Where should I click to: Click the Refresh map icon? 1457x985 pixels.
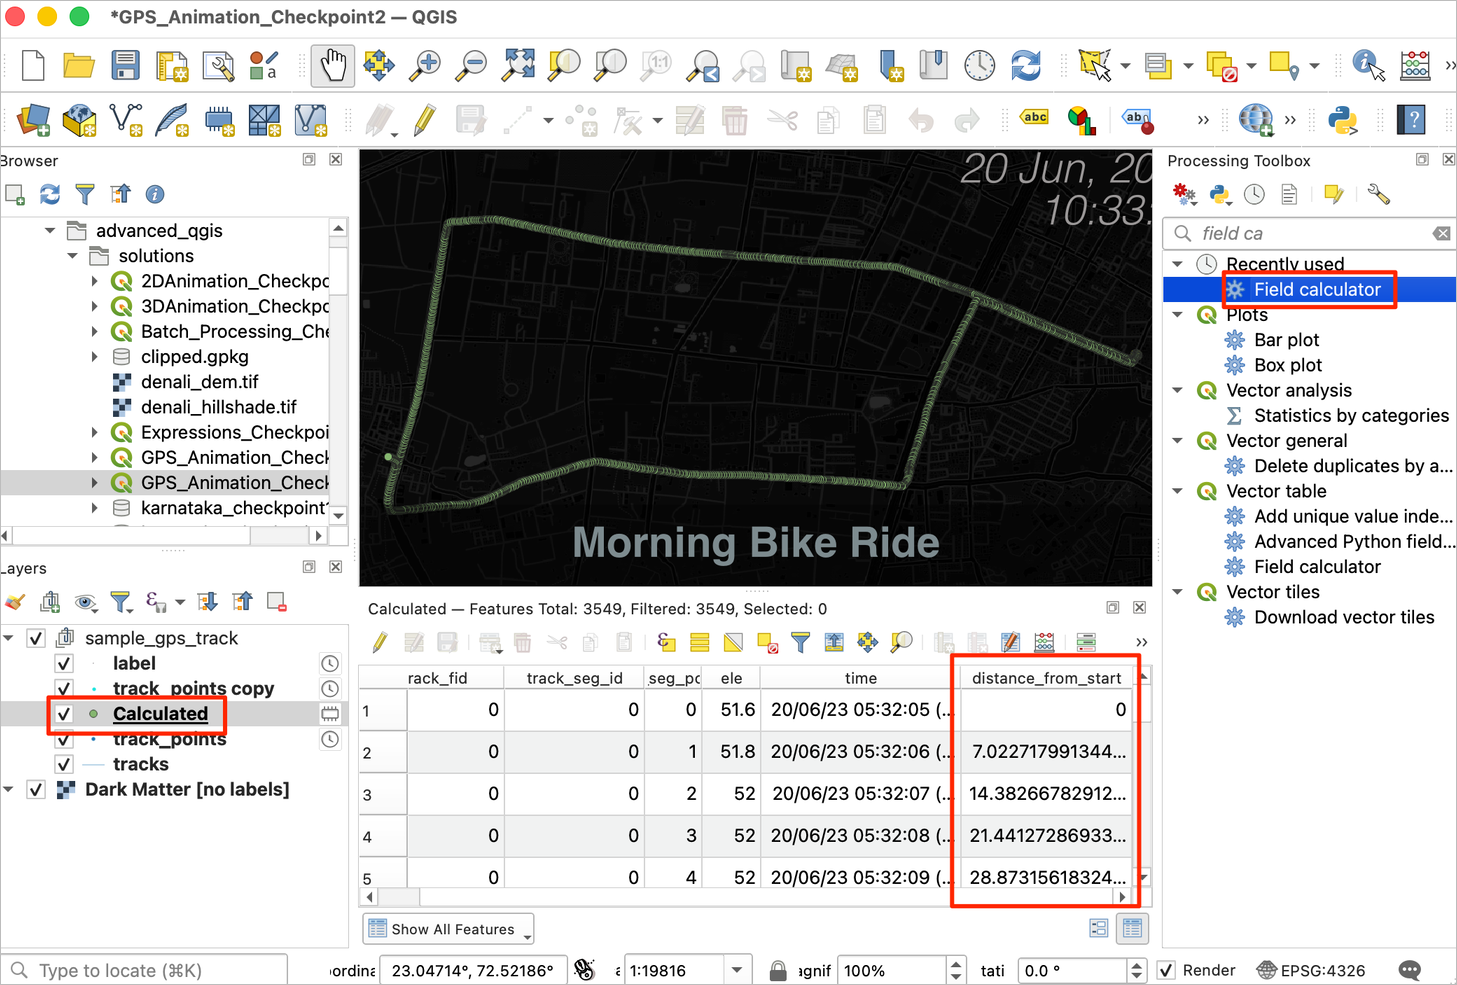pos(1025,66)
